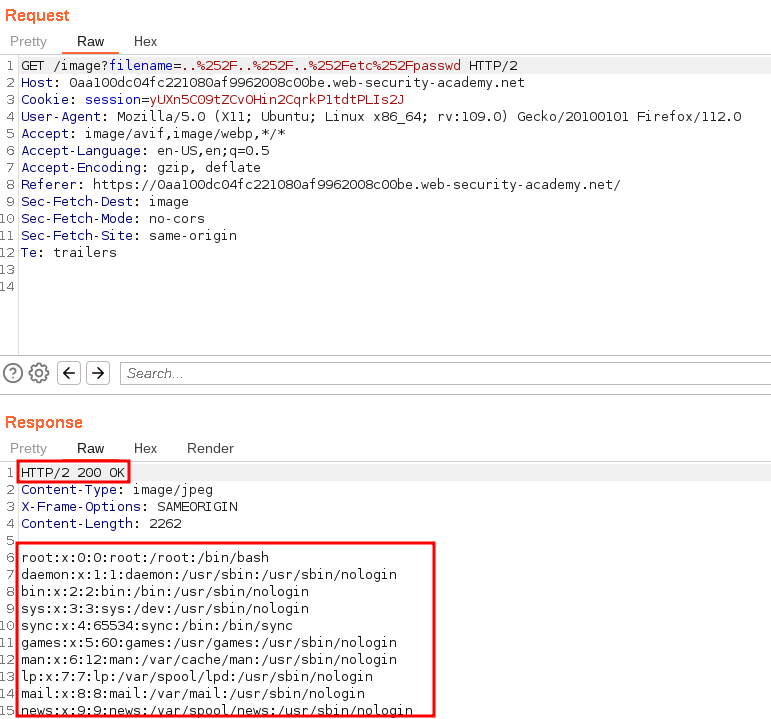Select the Response Raw tab
The image size is (771, 719).
pyautogui.click(x=90, y=449)
